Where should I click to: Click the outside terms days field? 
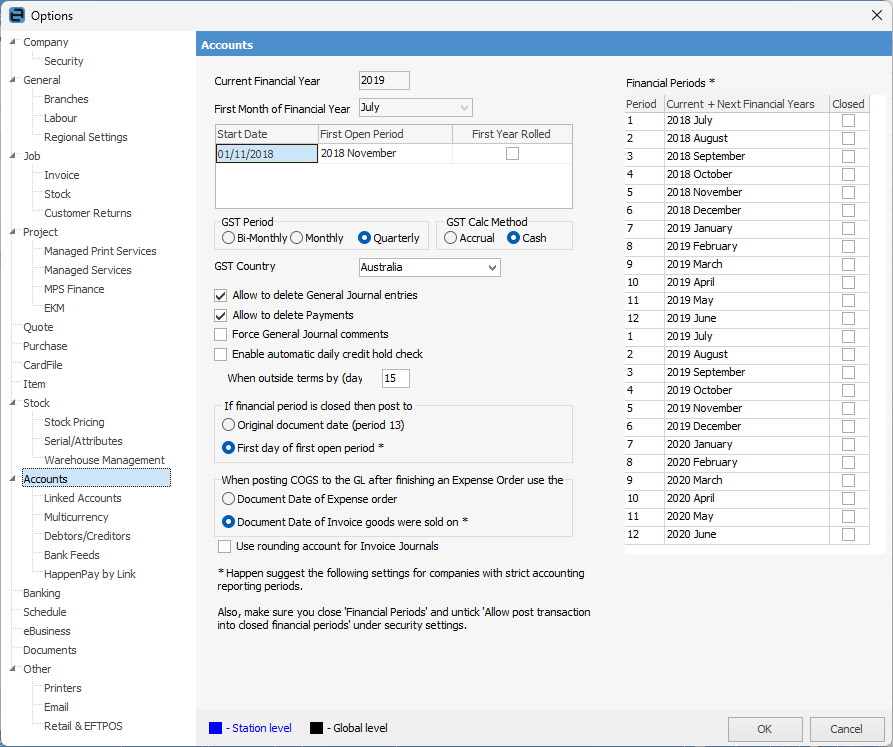point(395,378)
